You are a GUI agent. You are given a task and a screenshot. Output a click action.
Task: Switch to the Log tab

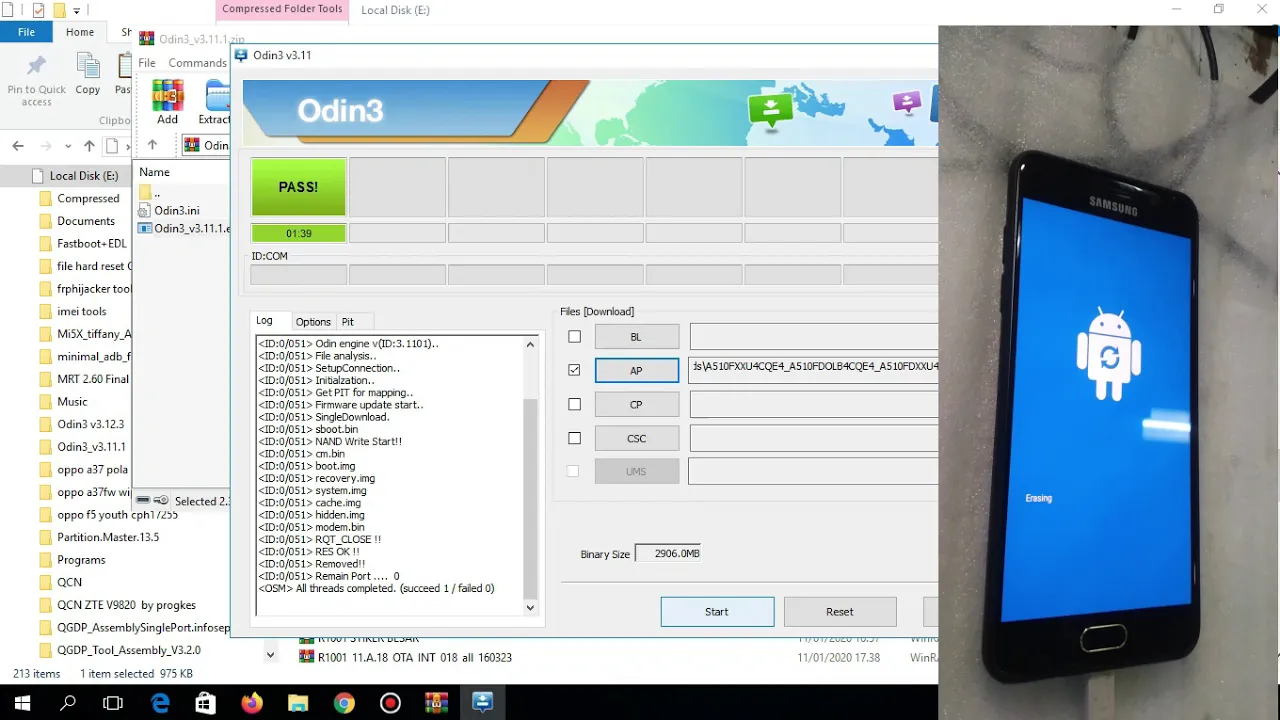[x=264, y=321]
